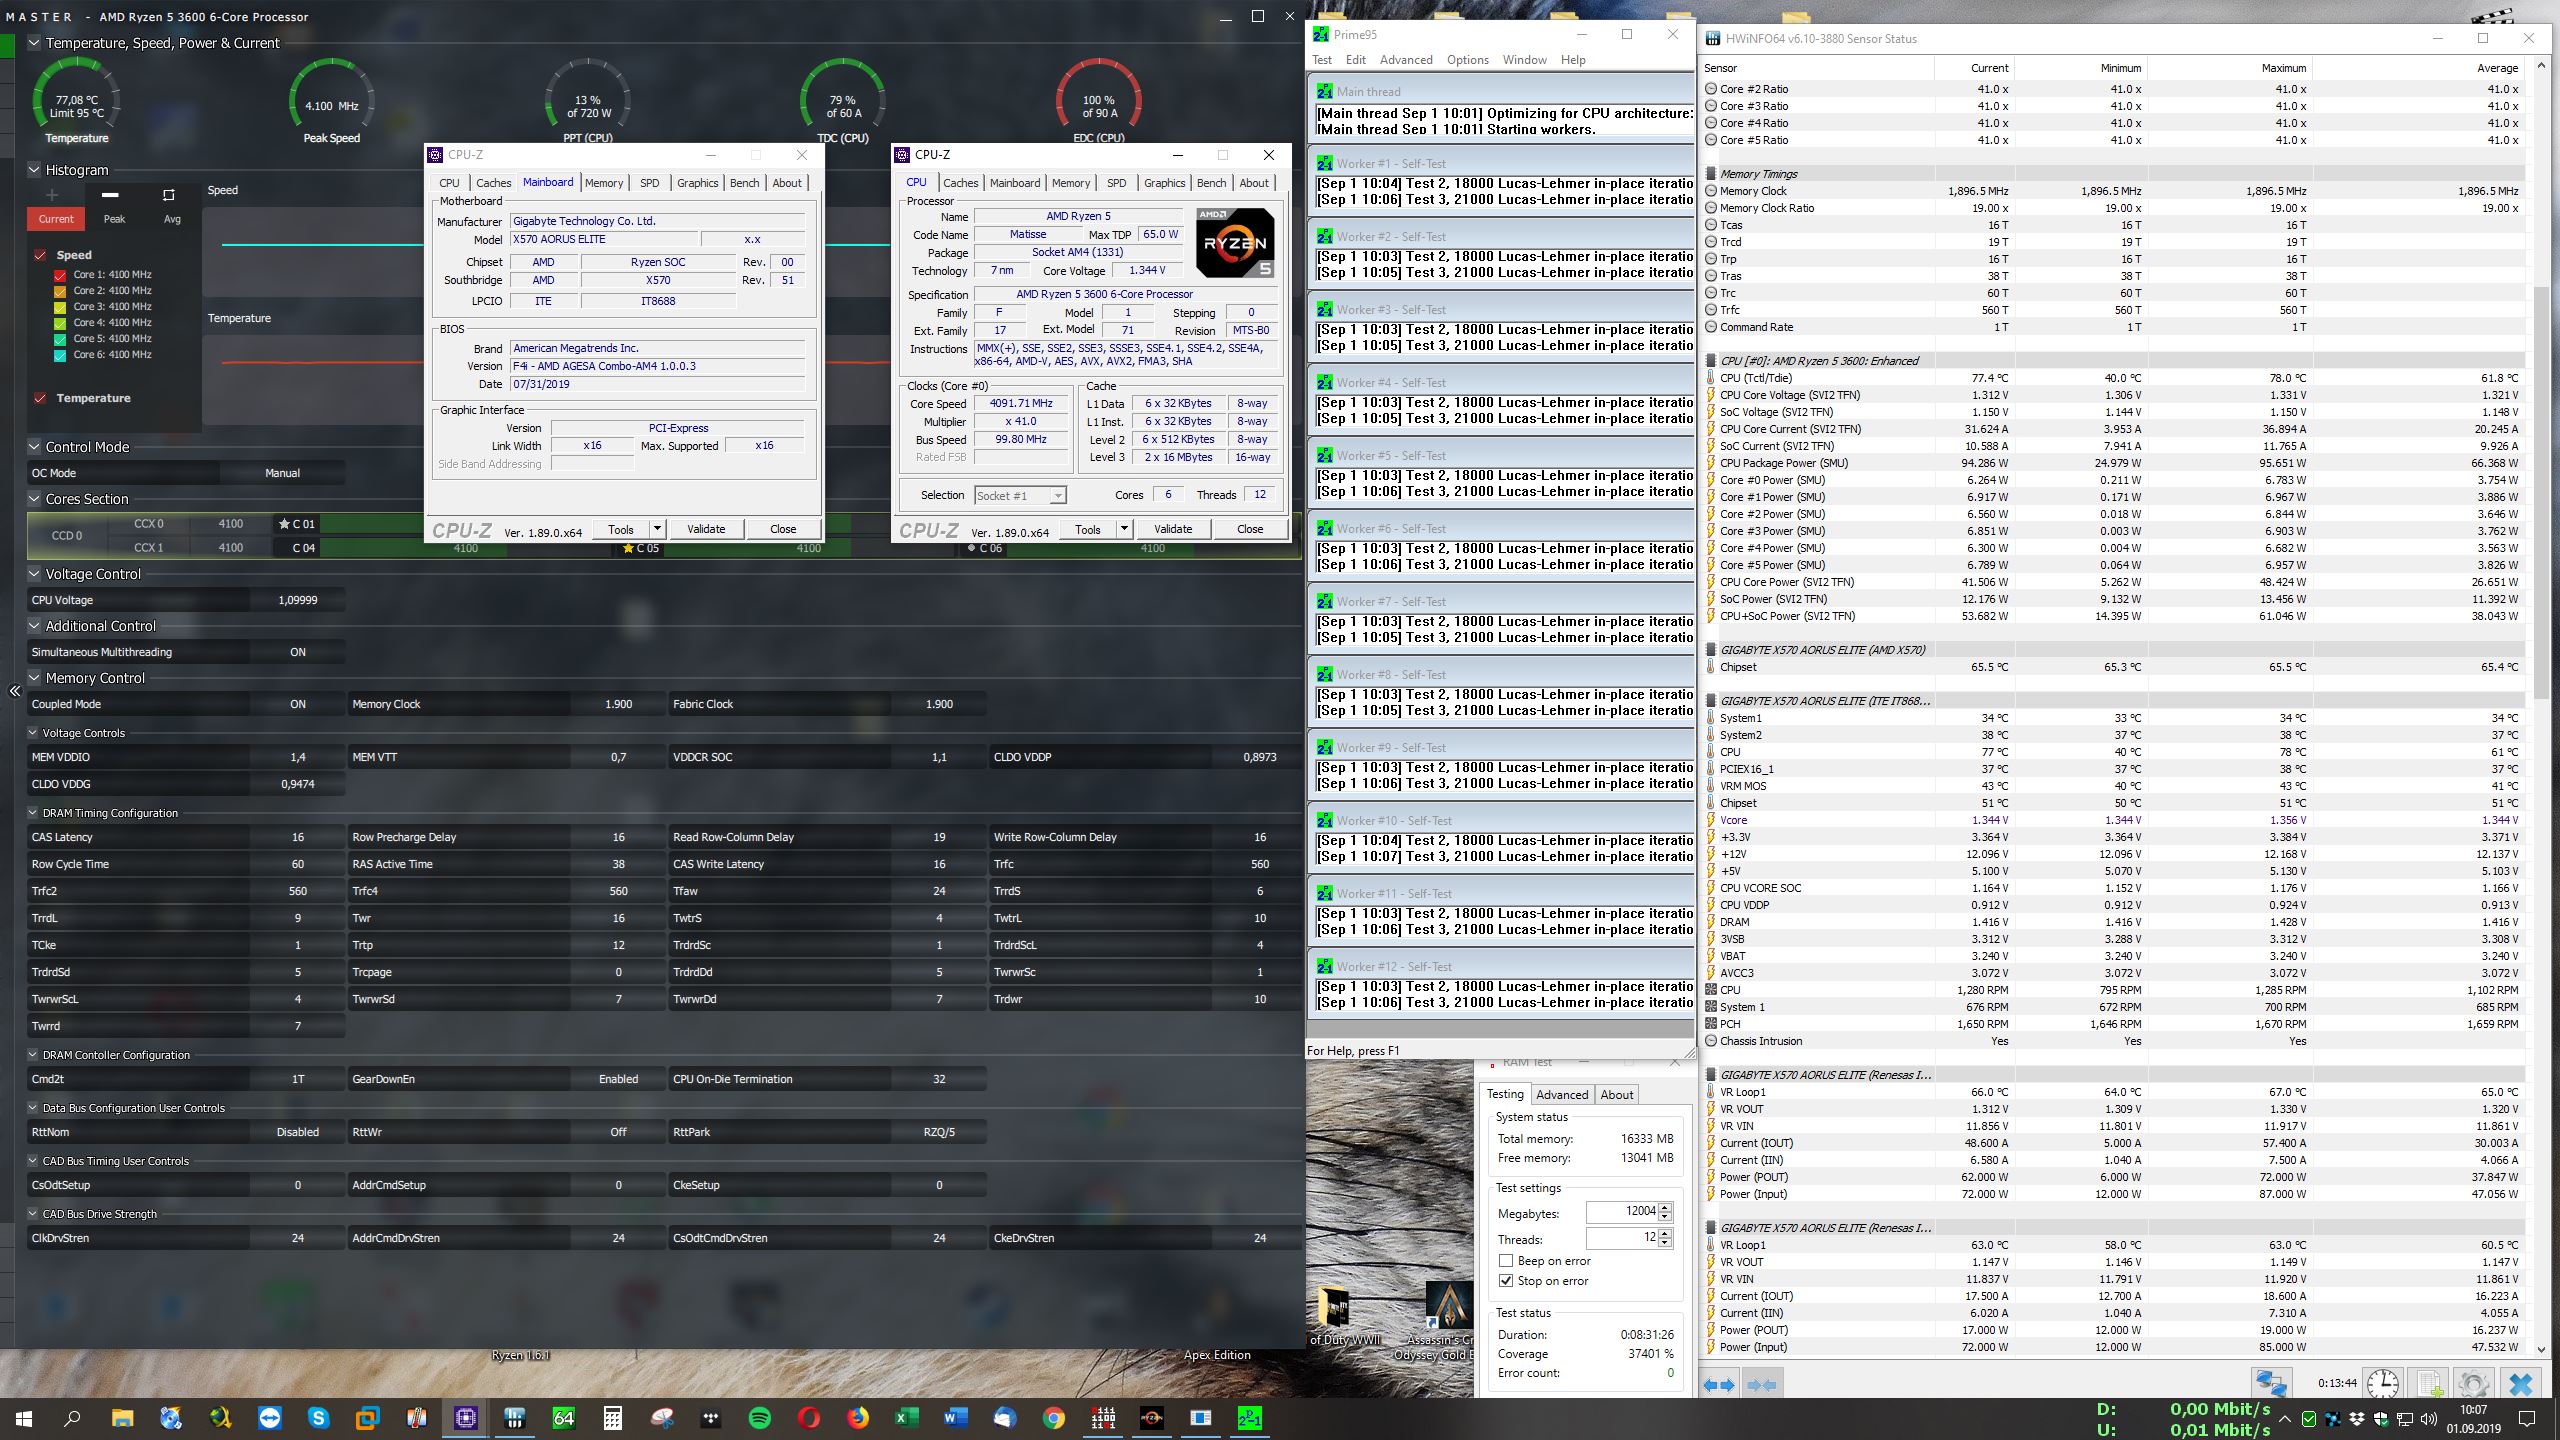The height and width of the screenshot is (1440, 2560).
Task: Click Tools button in CPU-Z Mainboard window
Action: coord(621,529)
